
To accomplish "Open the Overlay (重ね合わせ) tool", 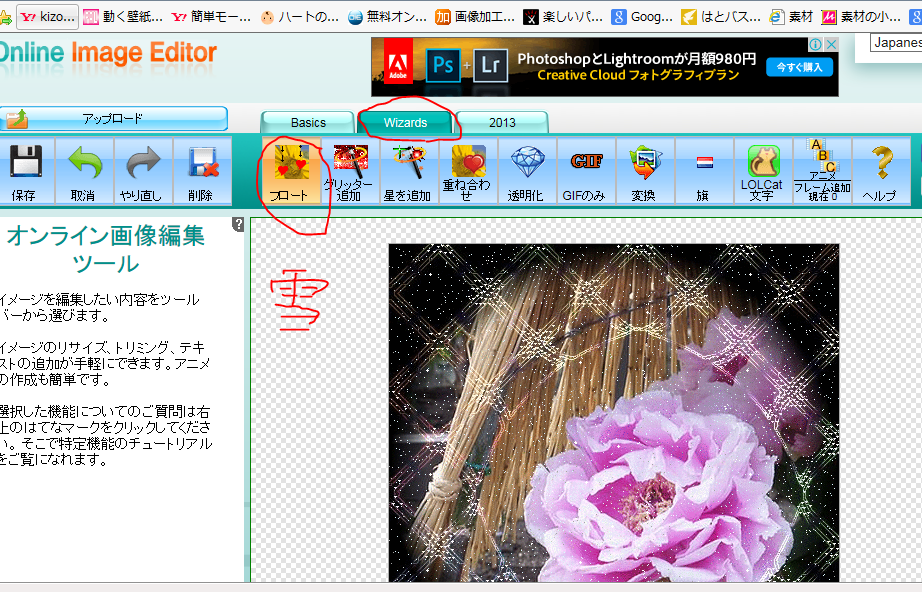I will point(468,171).
